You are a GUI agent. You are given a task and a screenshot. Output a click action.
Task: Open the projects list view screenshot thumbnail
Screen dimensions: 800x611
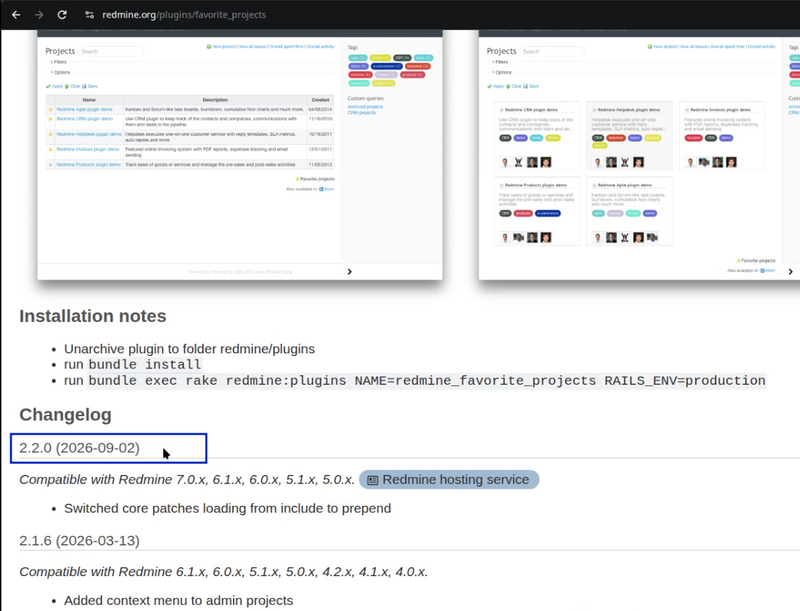tap(240, 155)
